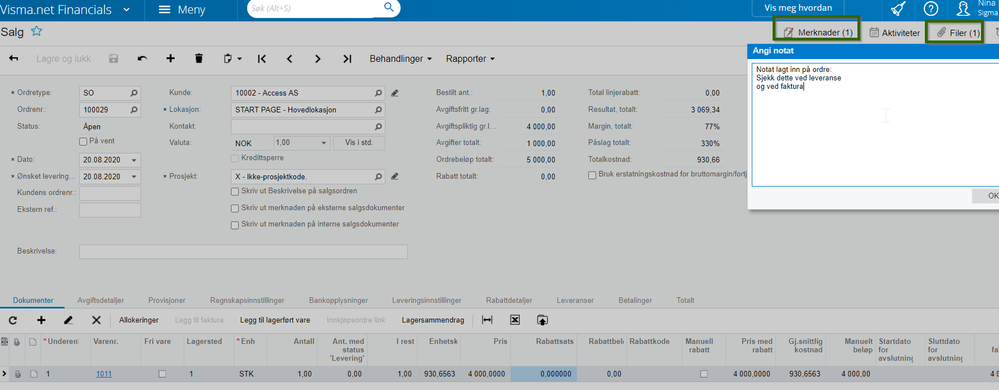Click the Vis i std. currency button
The width and height of the screenshot is (999, 390).
[x=359, y=143]
